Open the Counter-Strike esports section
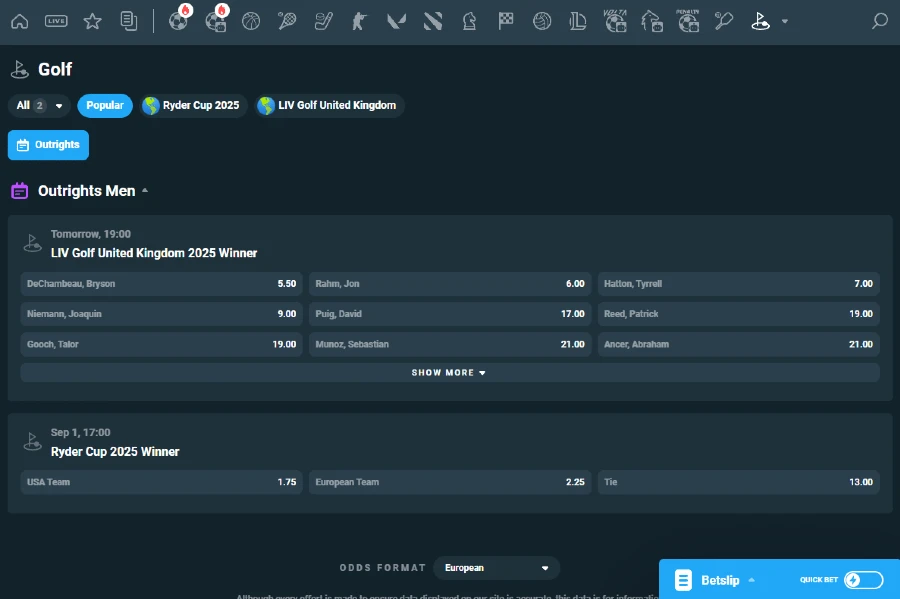The height and width of the screenshot is (600, 900). (360, 20)
